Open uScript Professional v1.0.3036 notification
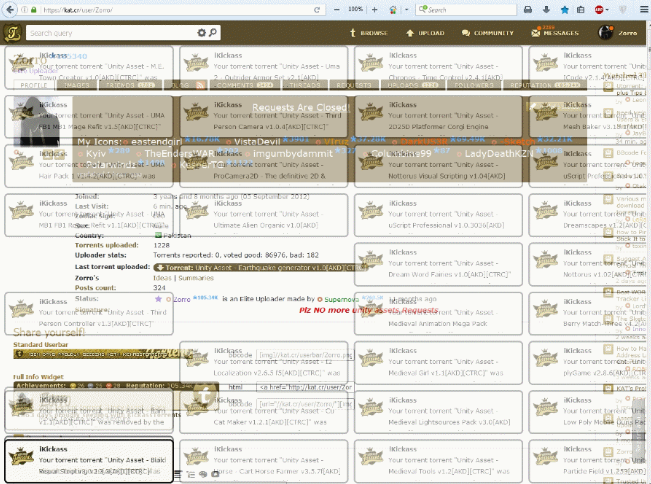 (x=438, y=216)
